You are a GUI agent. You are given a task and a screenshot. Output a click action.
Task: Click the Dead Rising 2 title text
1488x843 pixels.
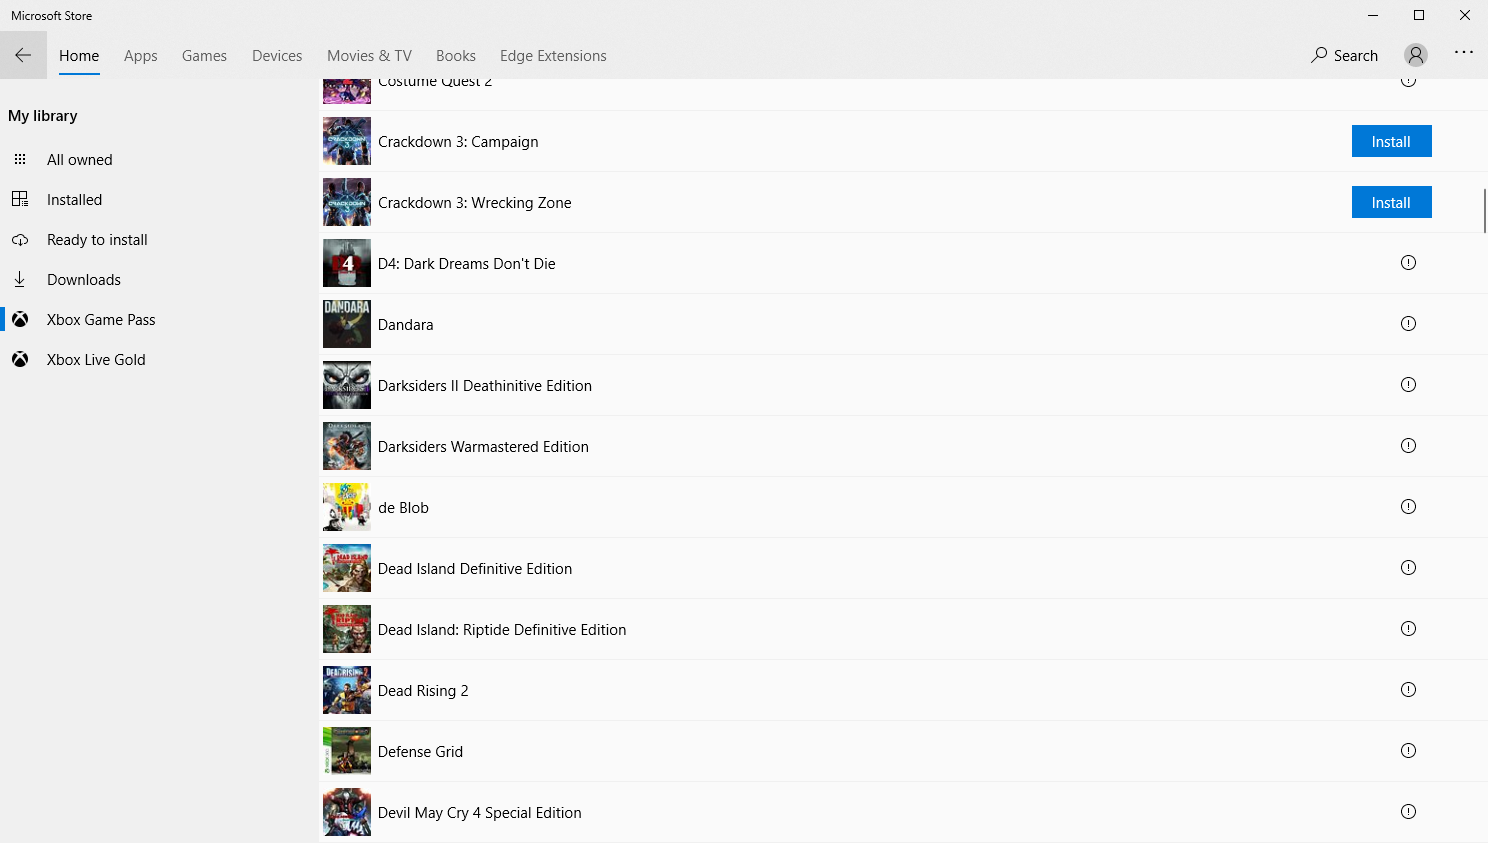point(423,691)
